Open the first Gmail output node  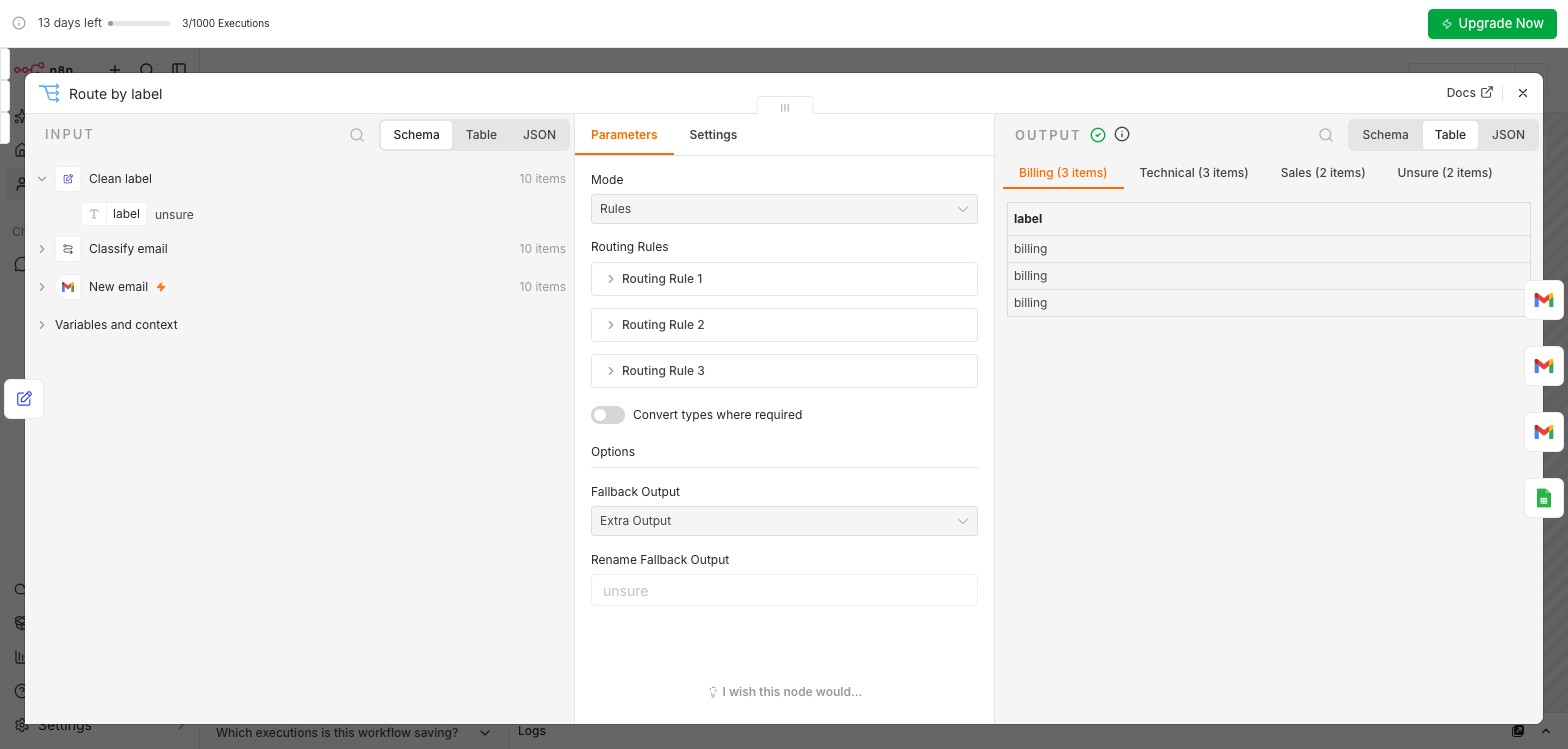point(1544,300)
